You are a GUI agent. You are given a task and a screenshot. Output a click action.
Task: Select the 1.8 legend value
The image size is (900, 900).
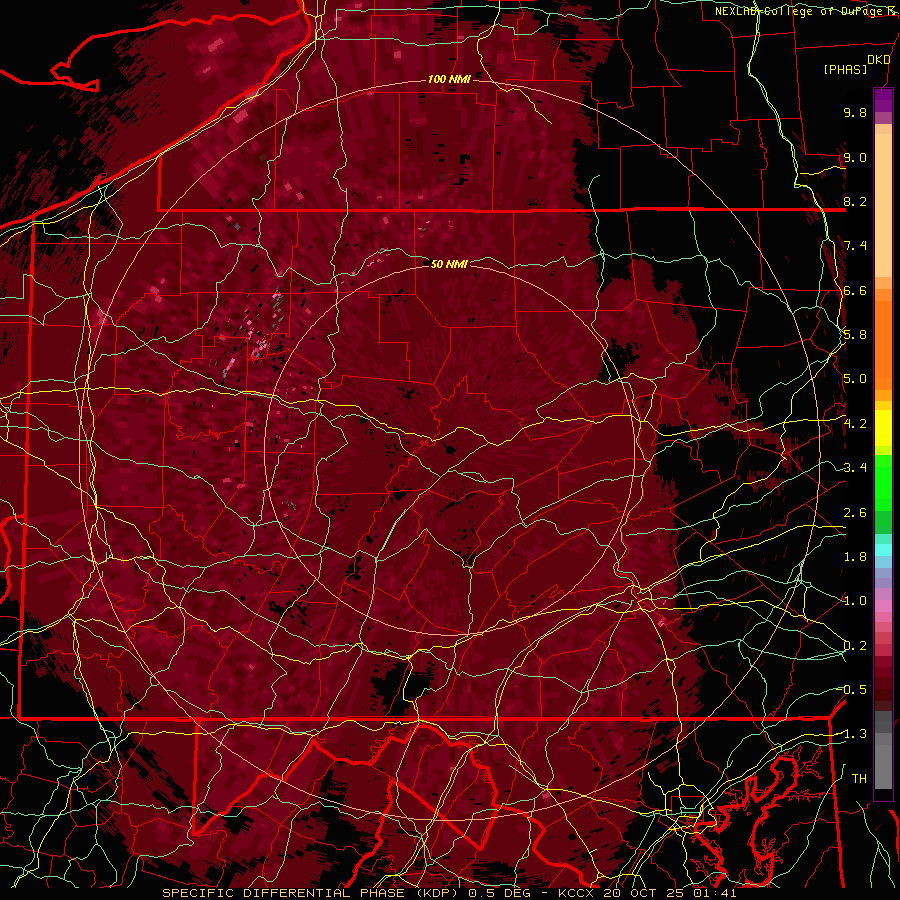(x=855, y=557)
